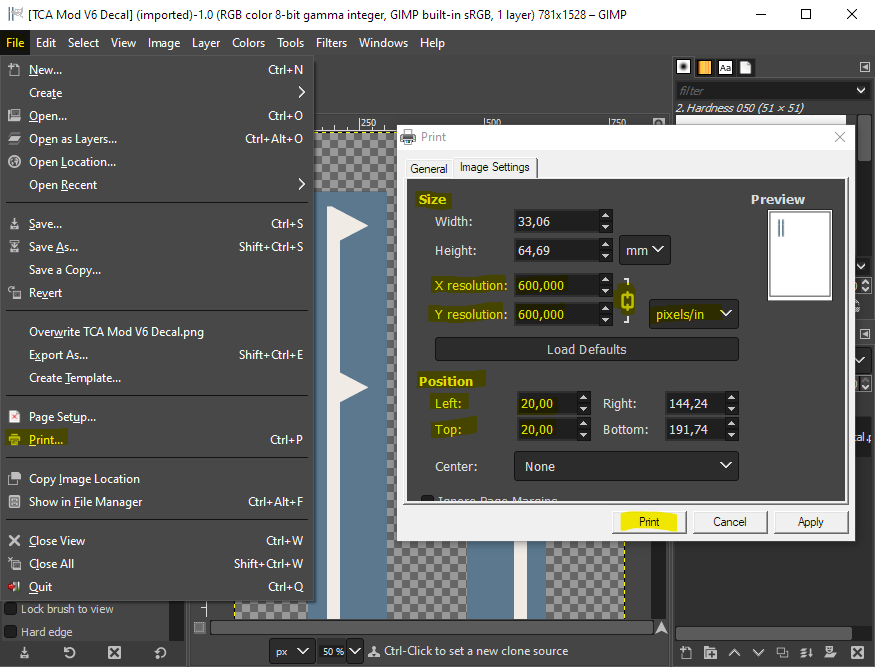Choose Print... from the File menu
The width and height of the screenshot is (875, 667).
tap(157, 440)
